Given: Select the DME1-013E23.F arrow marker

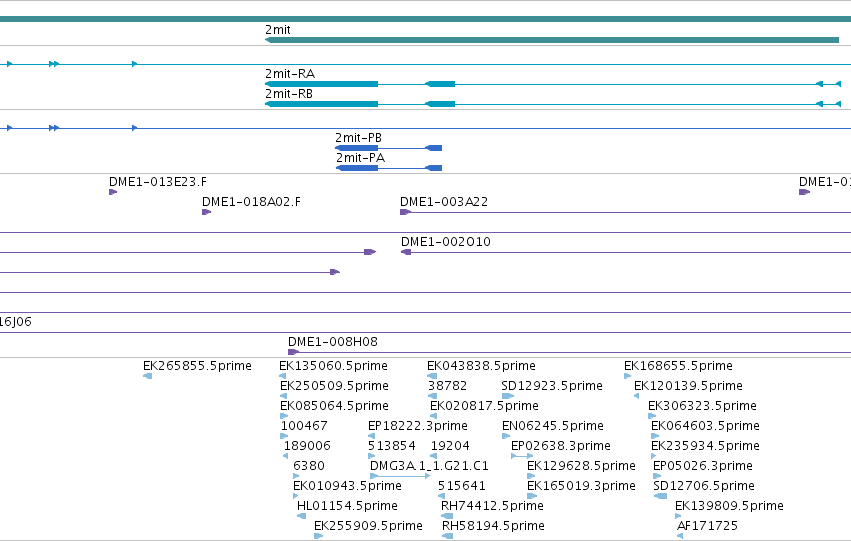Looking at the screenshot, I should pyautogui.click(x=113, y=192).
